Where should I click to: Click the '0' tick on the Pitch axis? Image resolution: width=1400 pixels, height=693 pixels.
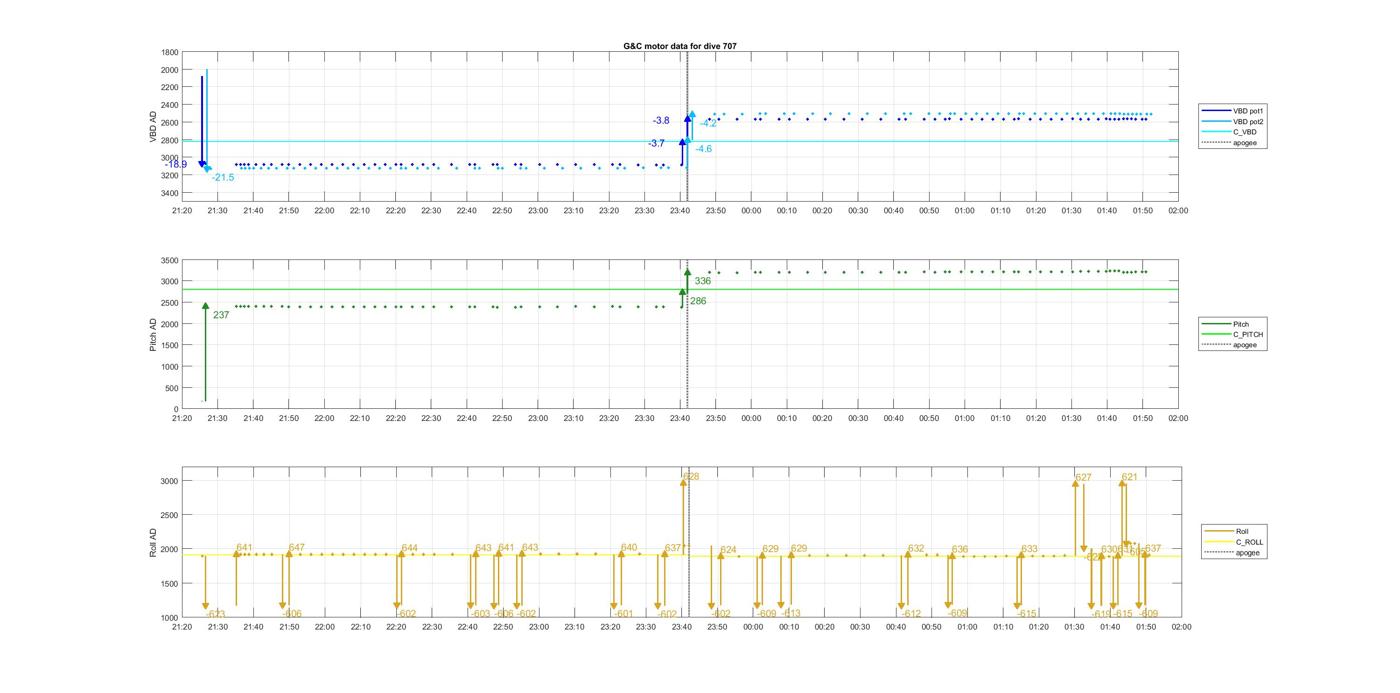click(x=176, y=409)
